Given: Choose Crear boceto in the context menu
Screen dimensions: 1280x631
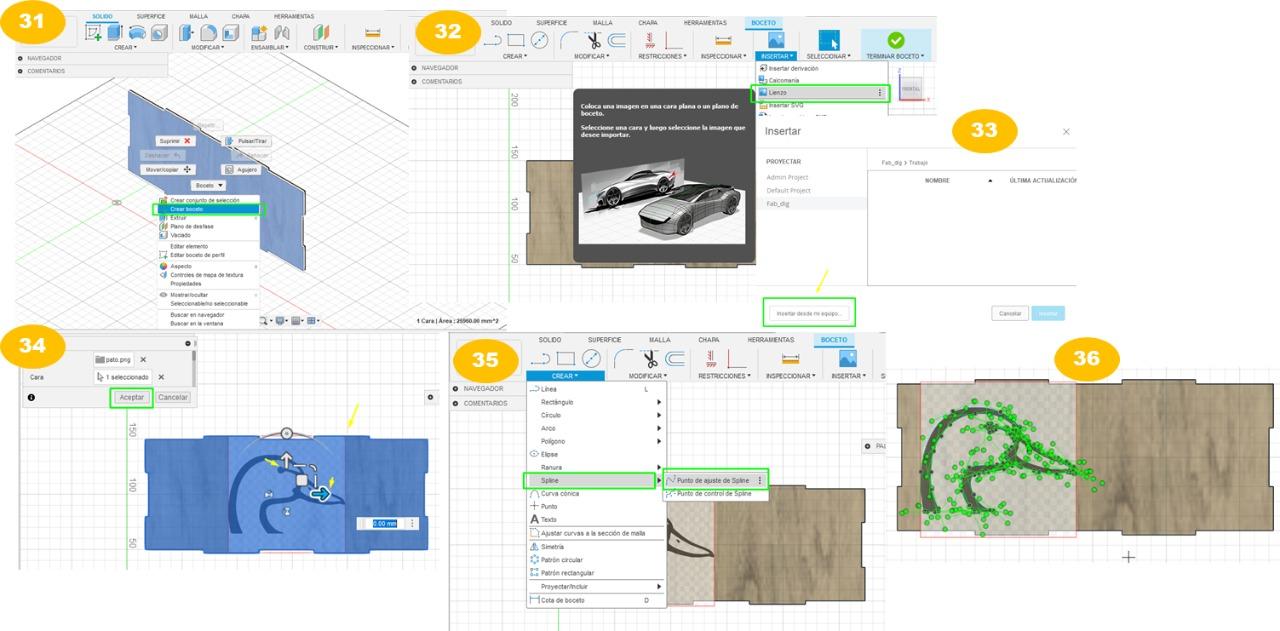Looking at the screenshot, I should pyautogui.click(x=208, y=209).
